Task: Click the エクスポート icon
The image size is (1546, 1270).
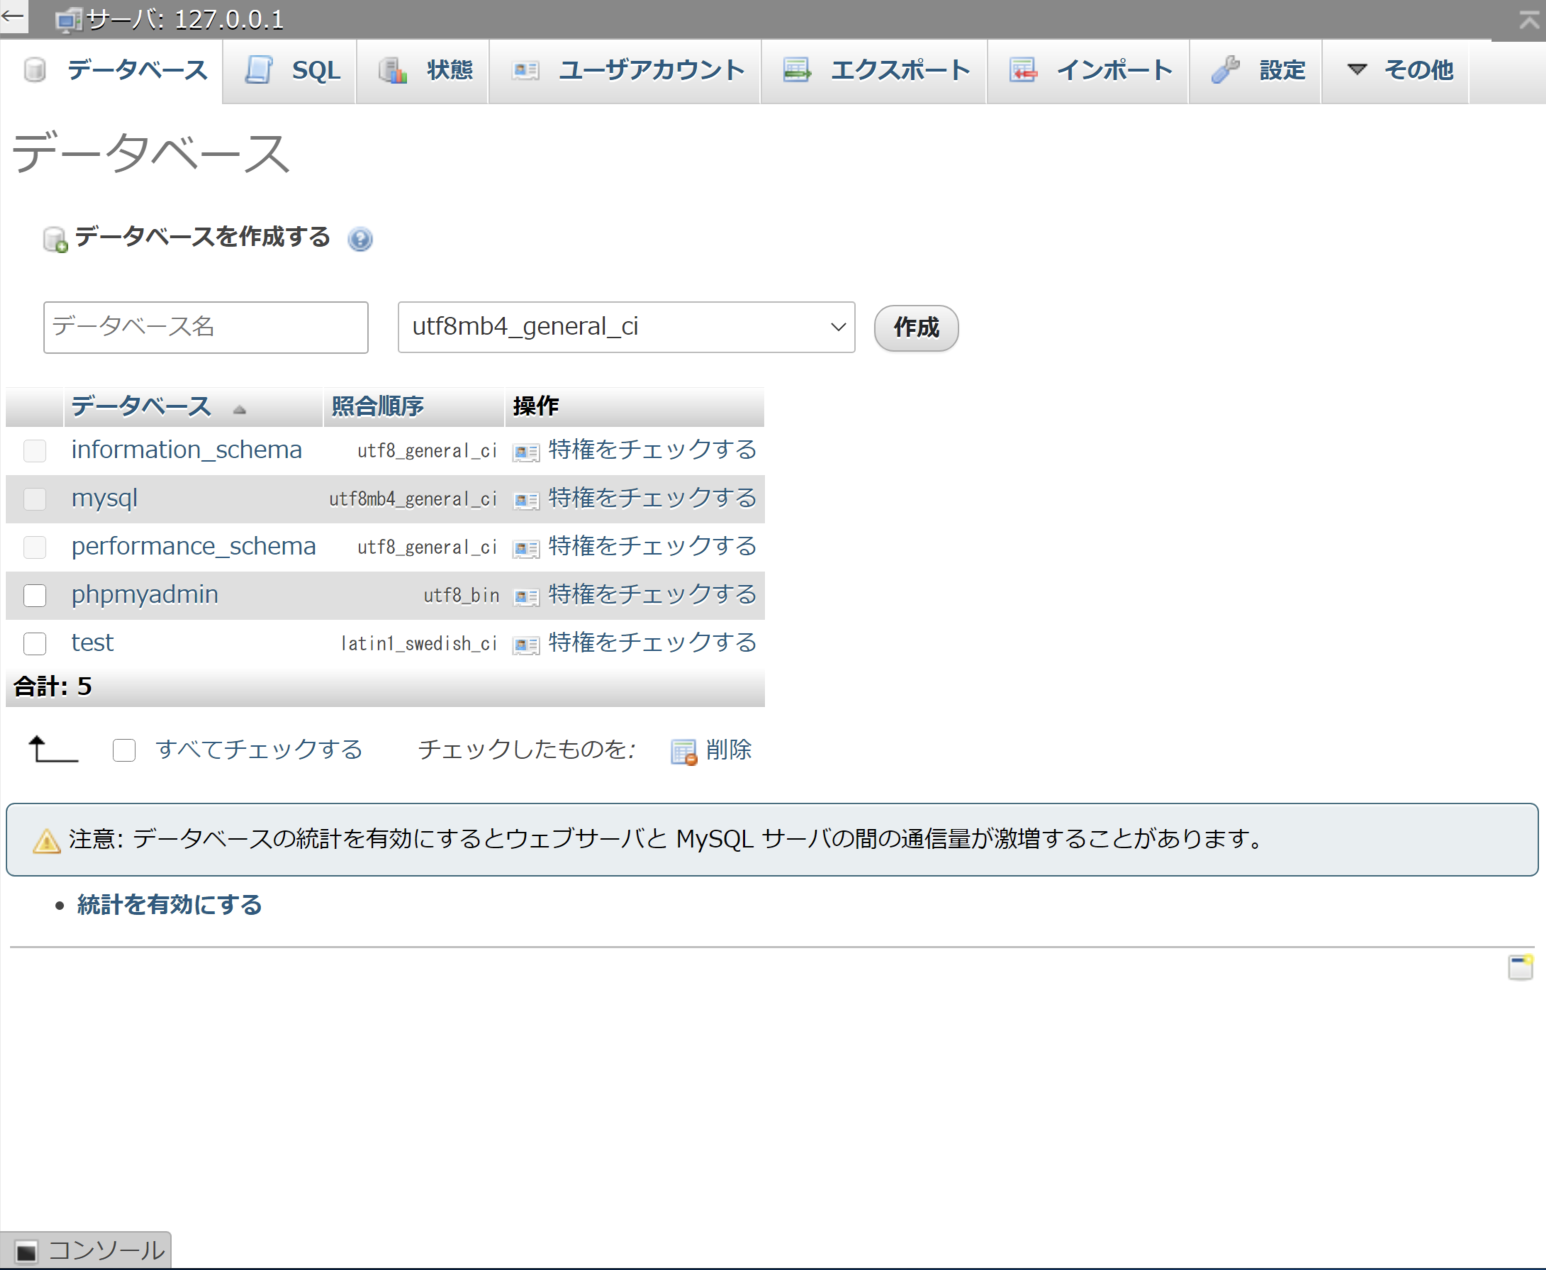Action: pos(797,70)
